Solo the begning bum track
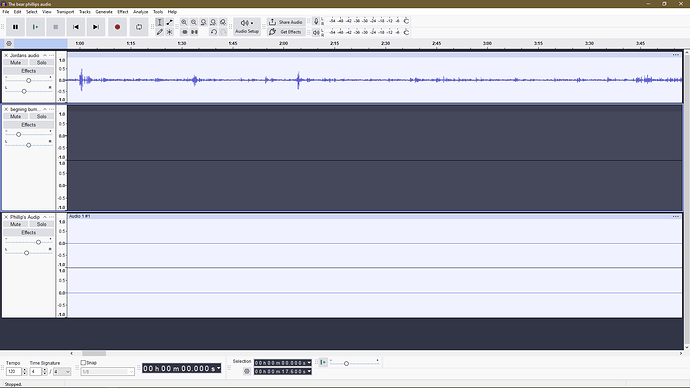The height and width of the screenshot is (388, 690). pos(41,117)
